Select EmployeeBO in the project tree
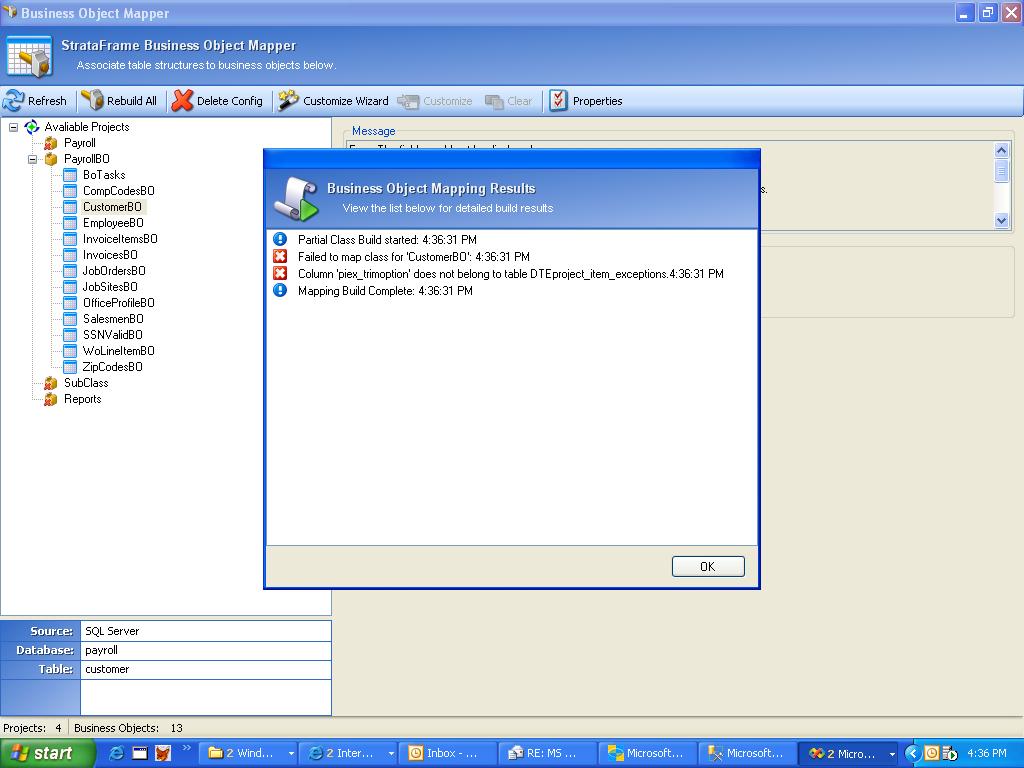 [113, 223]
